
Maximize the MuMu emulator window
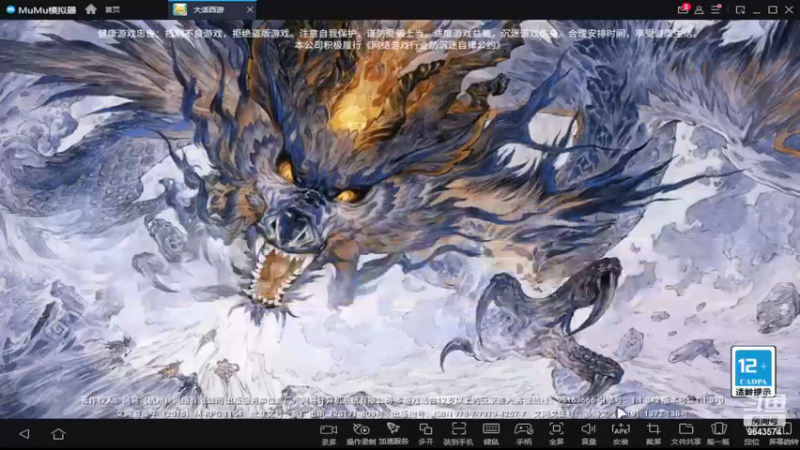[773, 10]
